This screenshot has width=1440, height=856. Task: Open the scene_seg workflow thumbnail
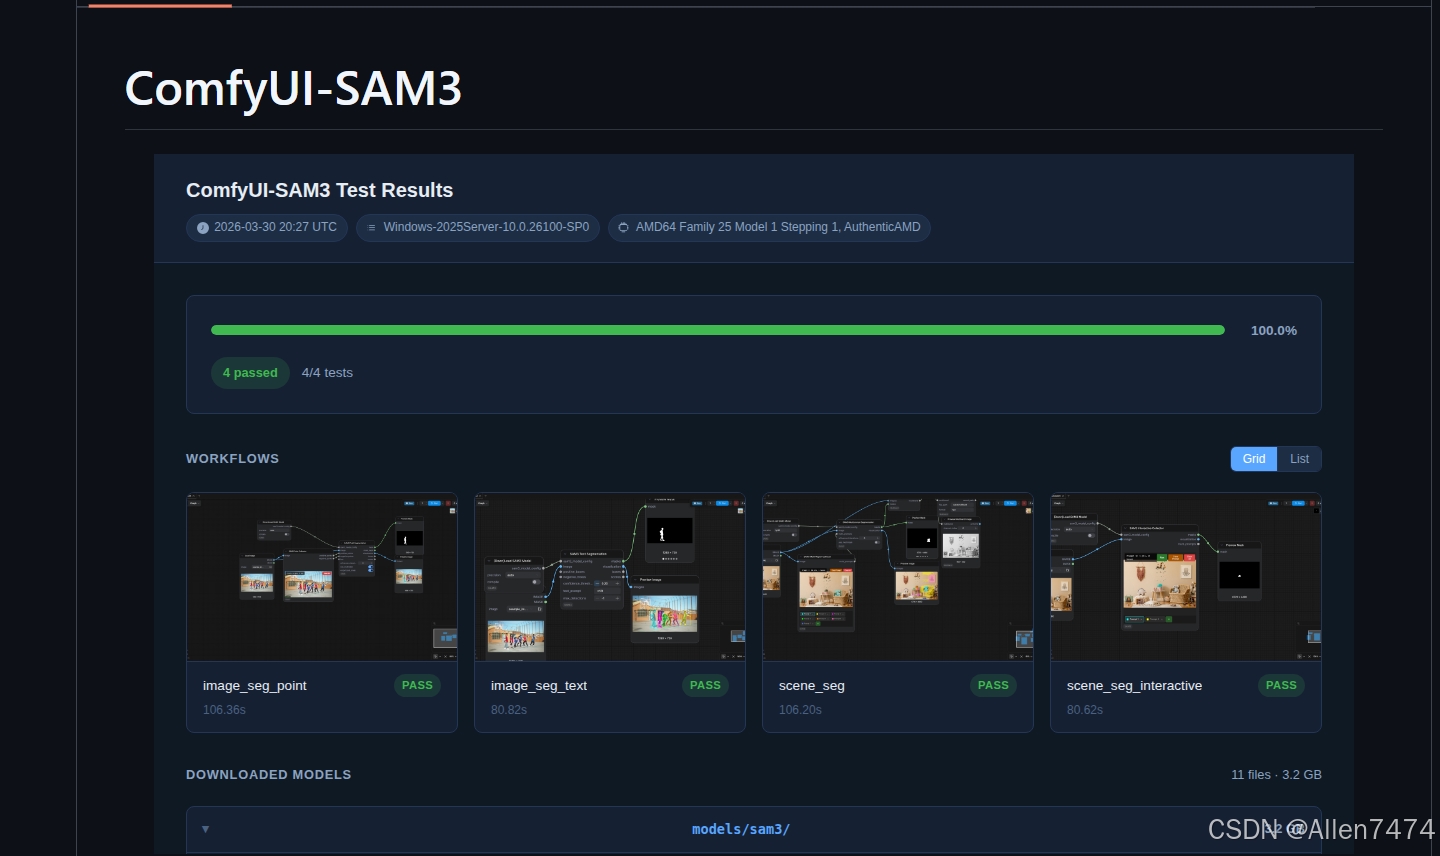tap(898, 577)
